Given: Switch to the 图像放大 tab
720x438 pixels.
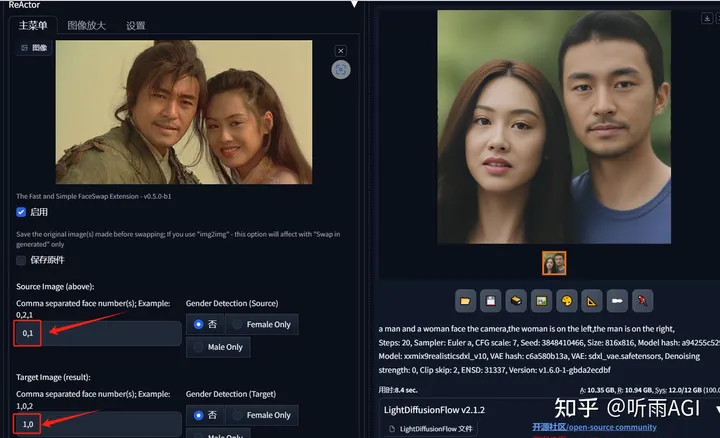Looking at the screenshot, I should [x=87, y=26].
